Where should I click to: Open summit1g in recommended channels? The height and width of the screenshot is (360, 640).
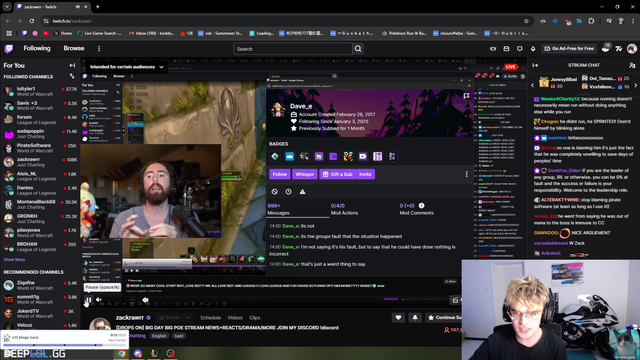pos(40,299)
